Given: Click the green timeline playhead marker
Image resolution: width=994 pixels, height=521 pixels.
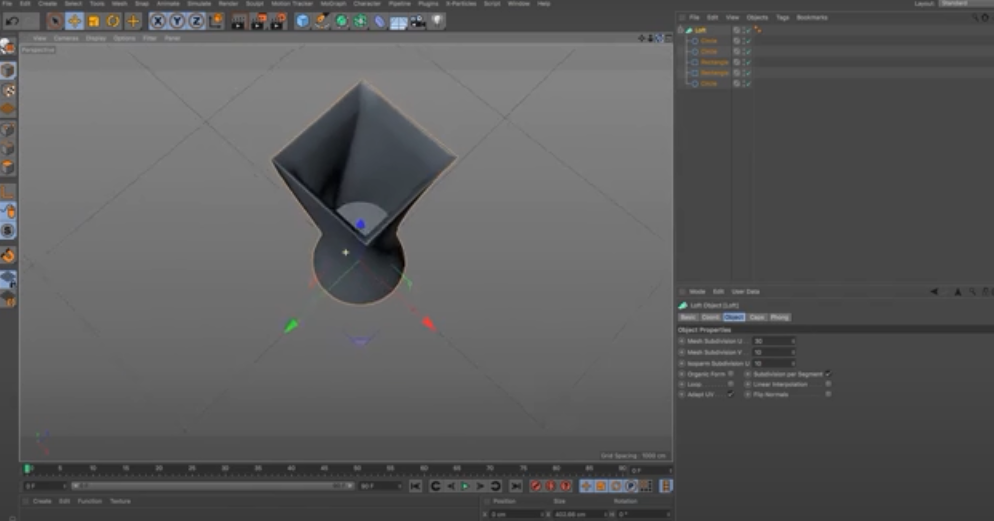Looking at the screenshot, I should tap(28, 468).
